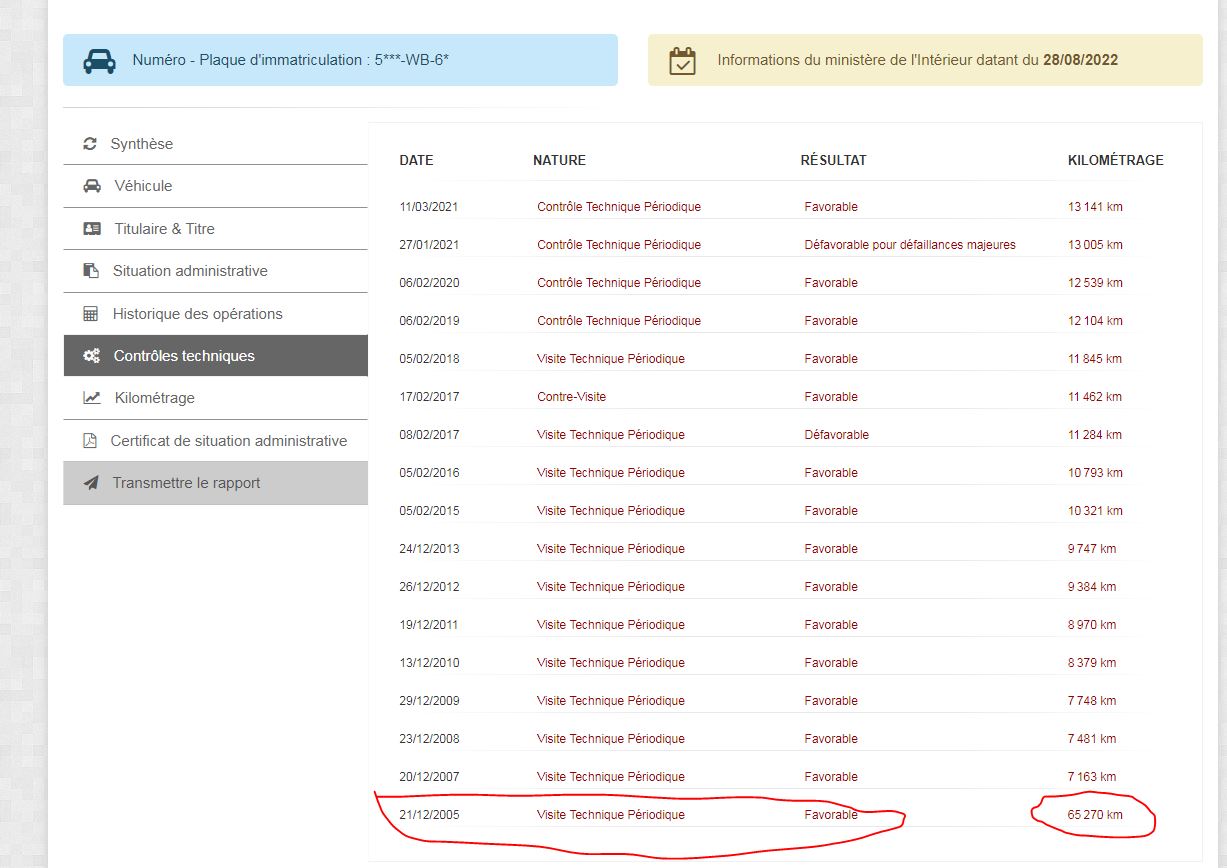Open Historique des opérations menu item
The width and height of the screenshot is (1227, 868).
coord(197,314)
